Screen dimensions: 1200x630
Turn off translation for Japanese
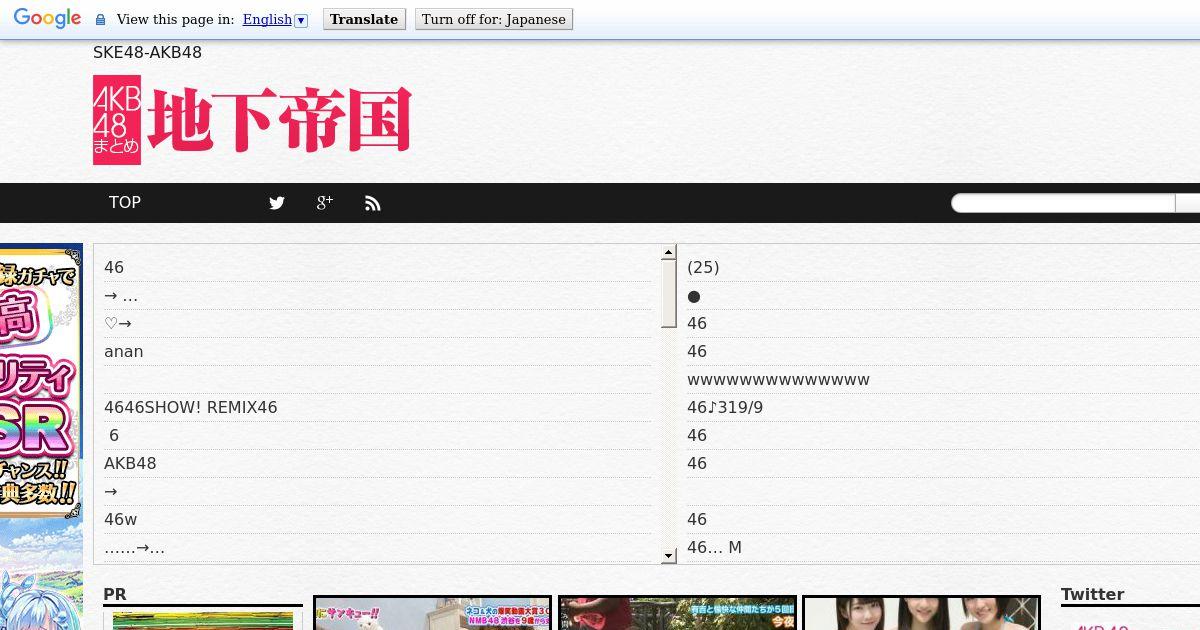[x=494, y=19]
